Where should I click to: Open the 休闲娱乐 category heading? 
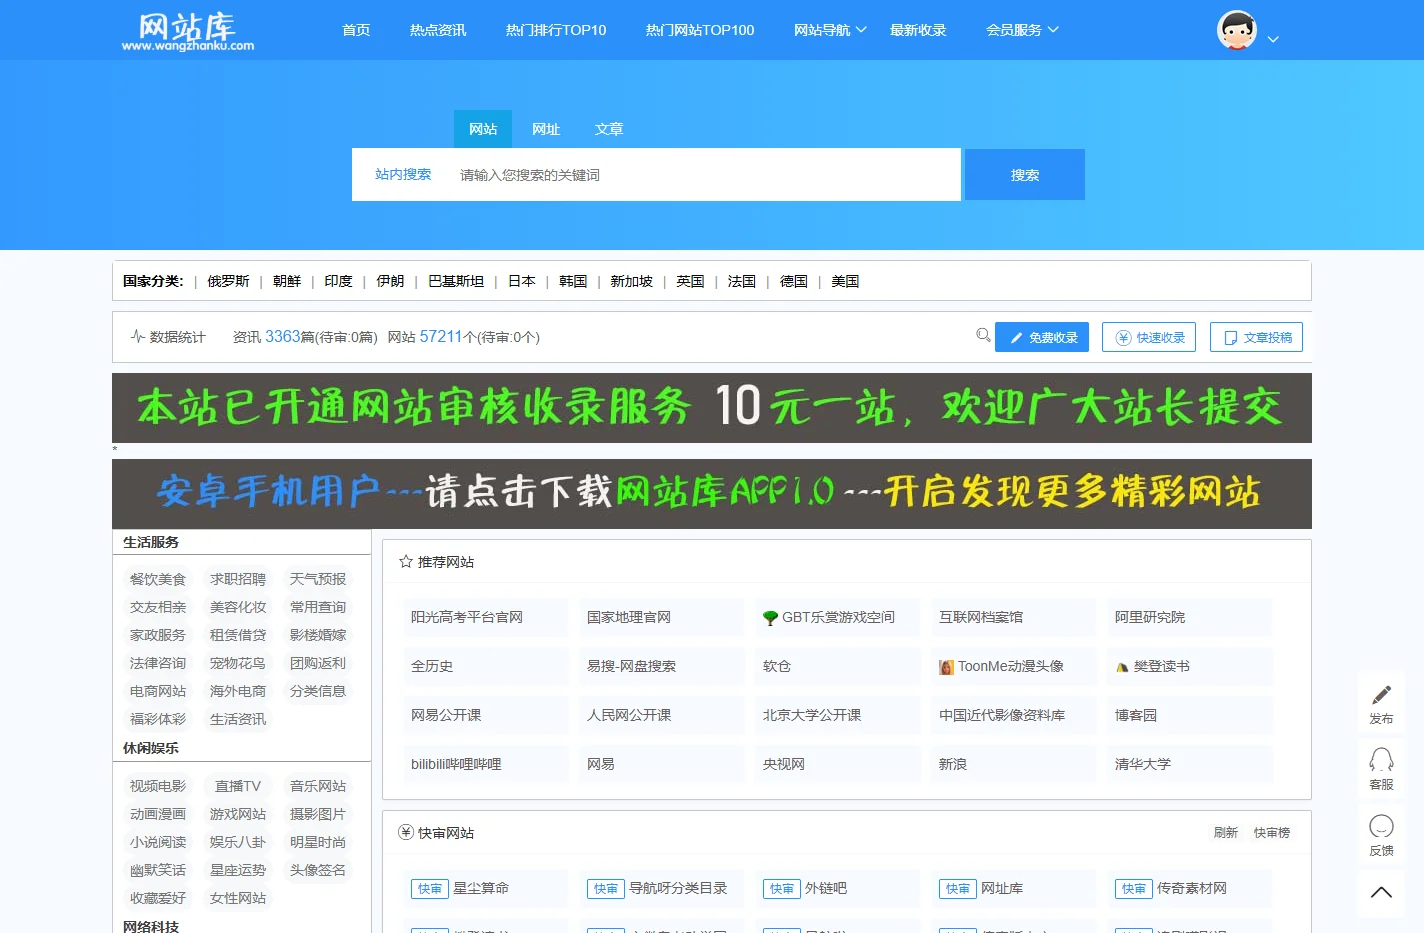coord(151,748)
